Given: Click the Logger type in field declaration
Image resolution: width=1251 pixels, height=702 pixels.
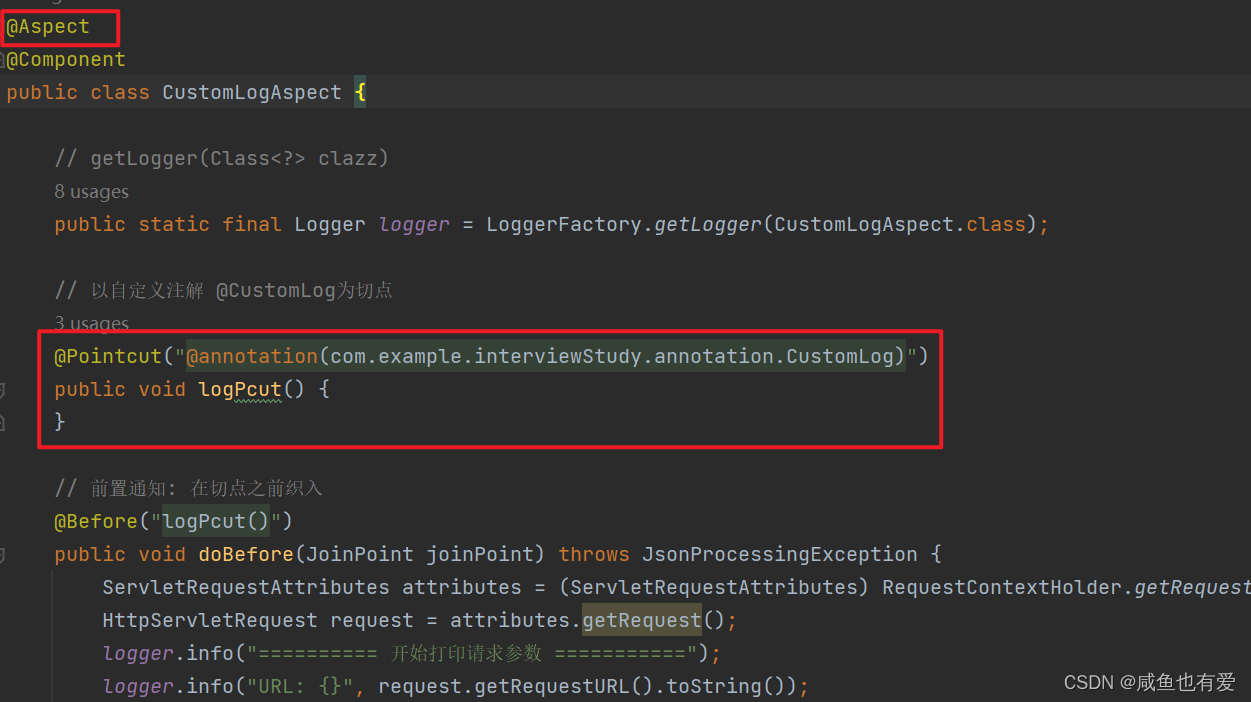Looking at the screenshot, I should [330, 225].
